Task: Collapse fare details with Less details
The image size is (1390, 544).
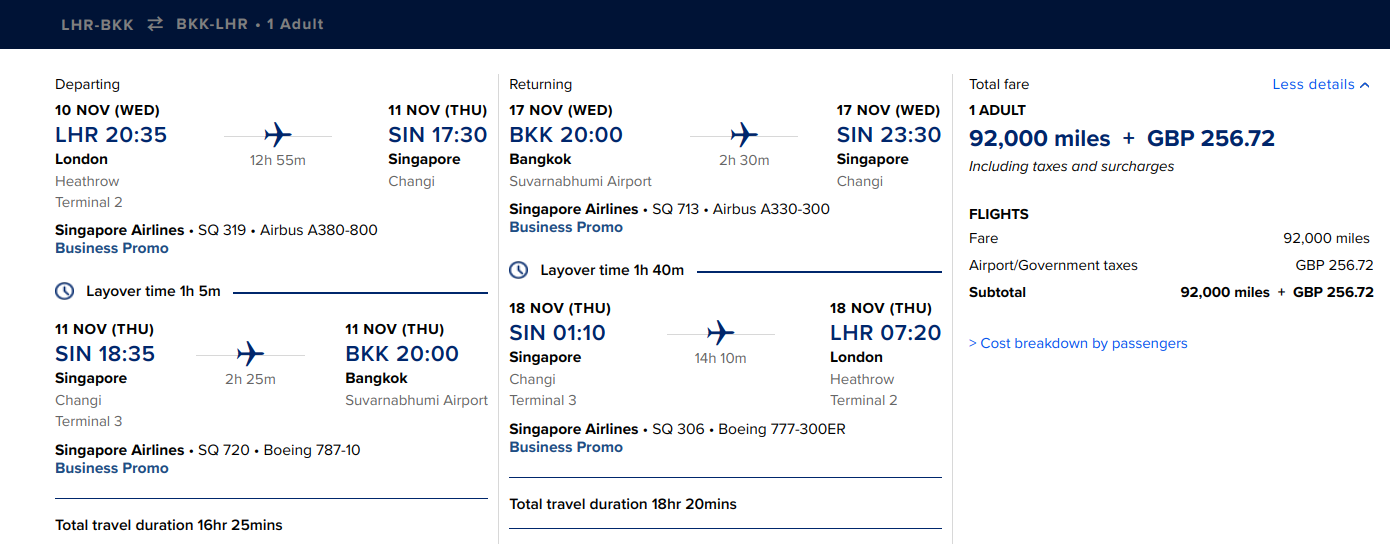Action: tap(1313, 85)
